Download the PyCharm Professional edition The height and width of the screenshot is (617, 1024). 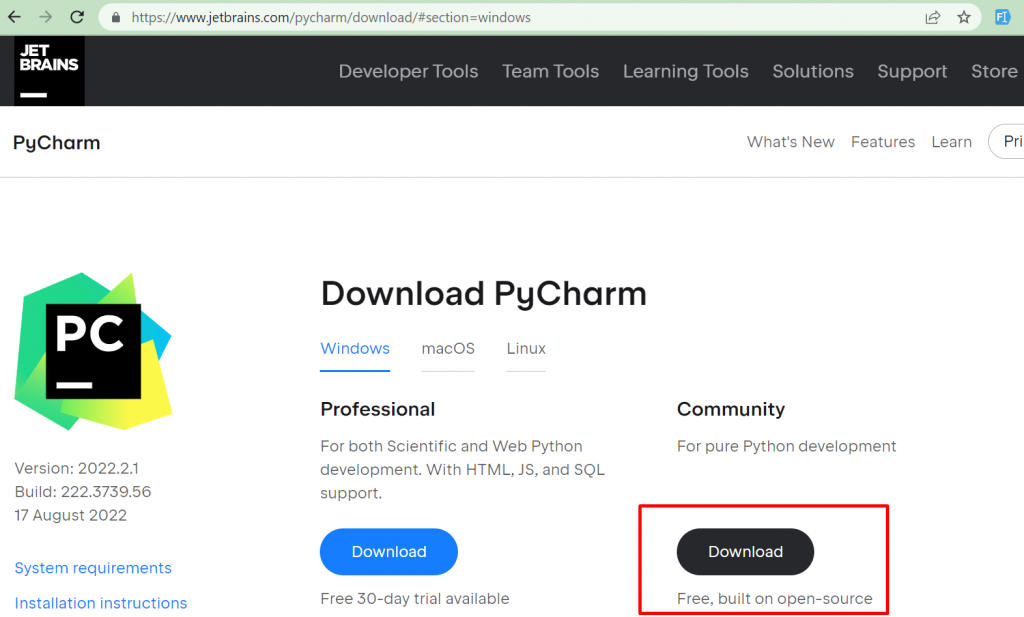point(388,552)
